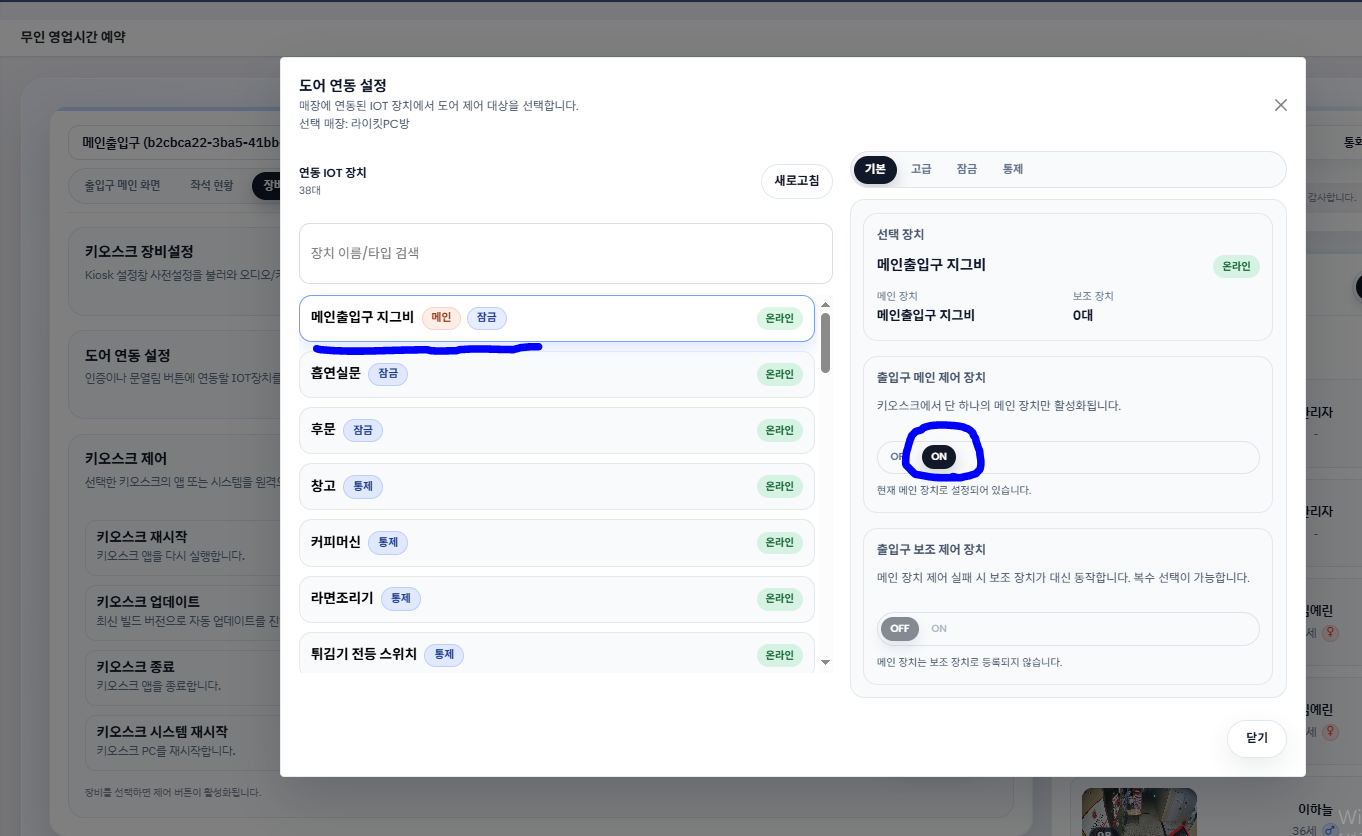Viewport: 1362px width, 836px height.
Task: Click the 잠금 badge next to 후문
Action: tap(362, 429)
